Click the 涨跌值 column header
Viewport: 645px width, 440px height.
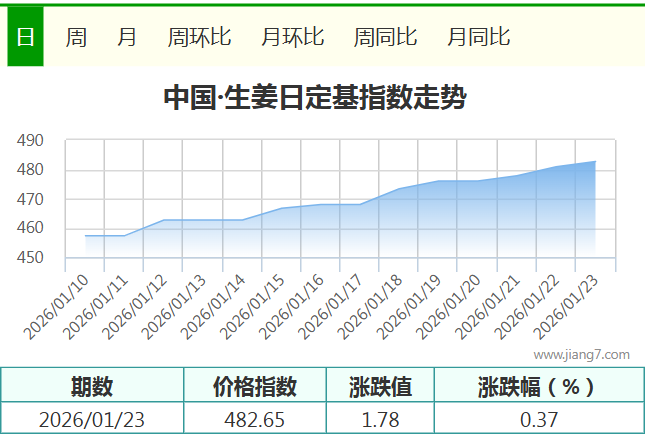(380, 386)
